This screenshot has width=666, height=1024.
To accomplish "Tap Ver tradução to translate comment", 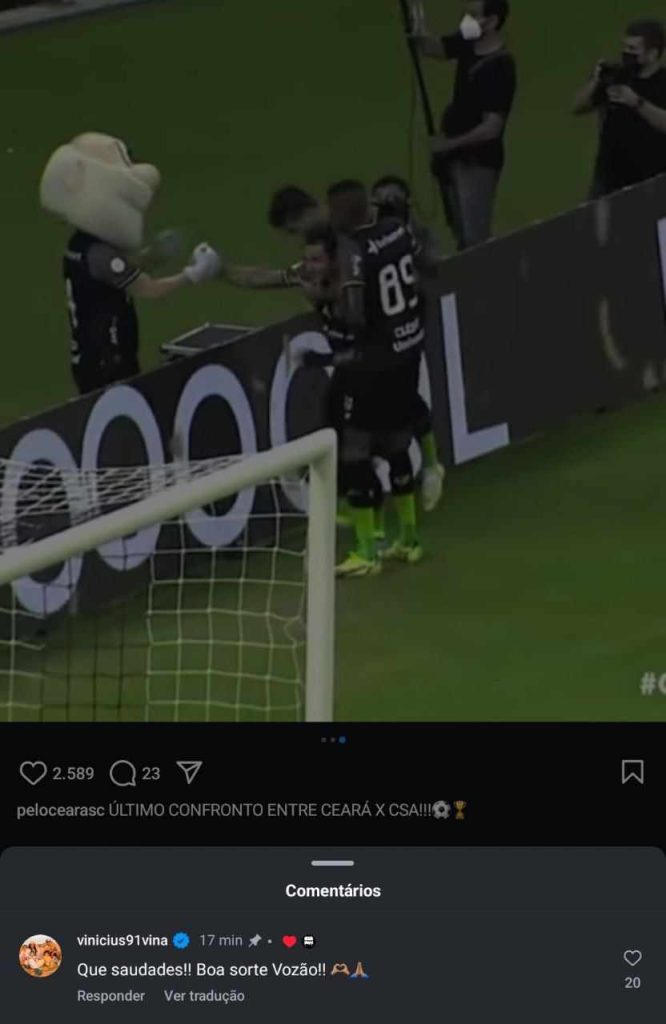I will tap(204, 996).
